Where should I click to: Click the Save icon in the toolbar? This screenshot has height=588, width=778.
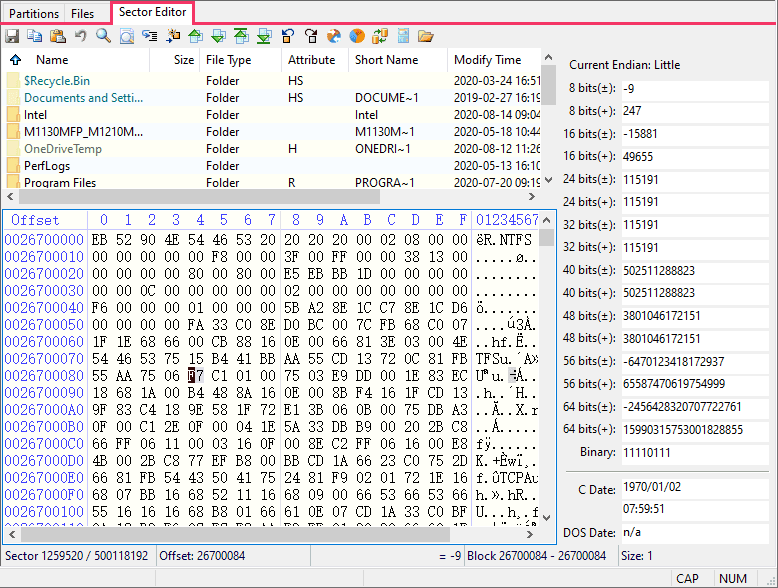(x=12, y=36)
